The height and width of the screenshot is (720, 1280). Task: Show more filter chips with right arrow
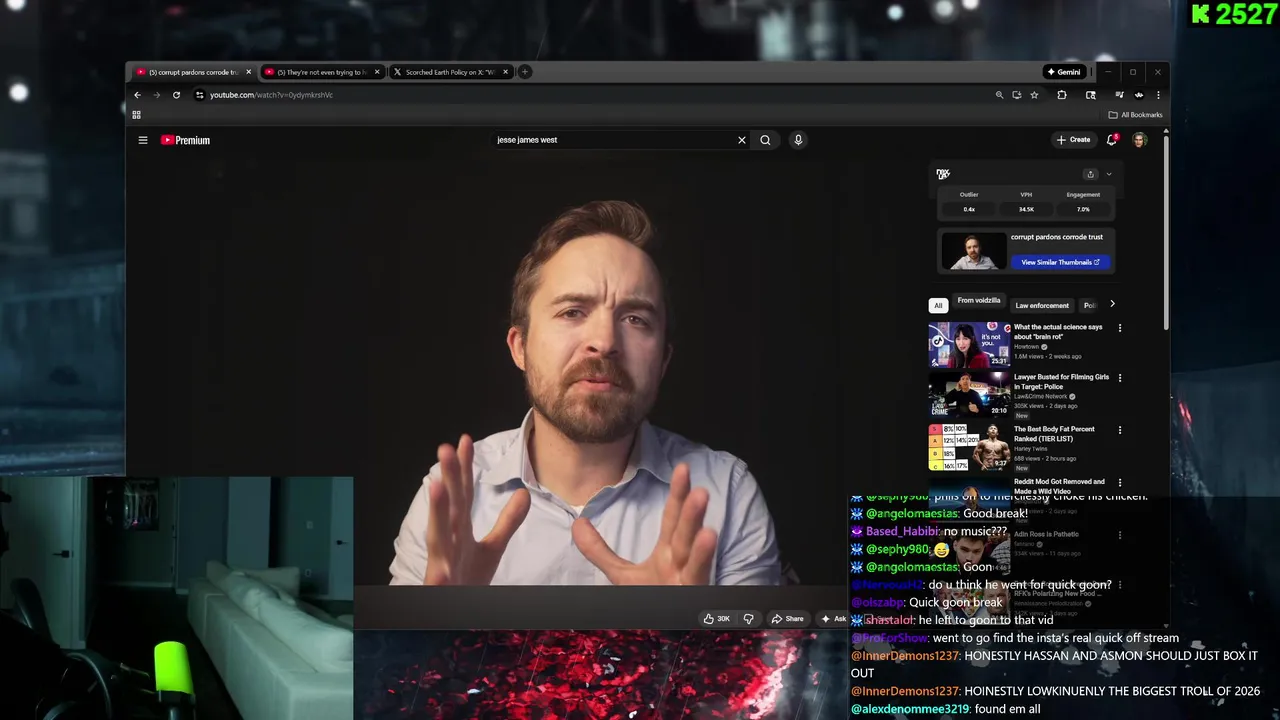[1112, 304]
